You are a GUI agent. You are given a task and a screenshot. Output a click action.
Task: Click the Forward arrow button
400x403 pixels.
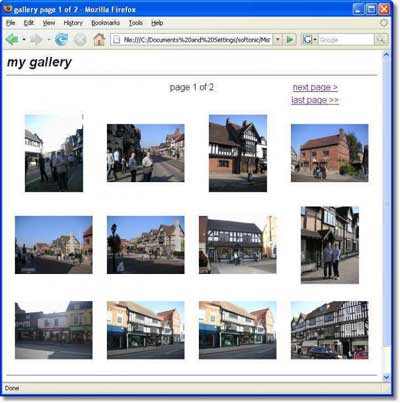(x=36, y=40)
